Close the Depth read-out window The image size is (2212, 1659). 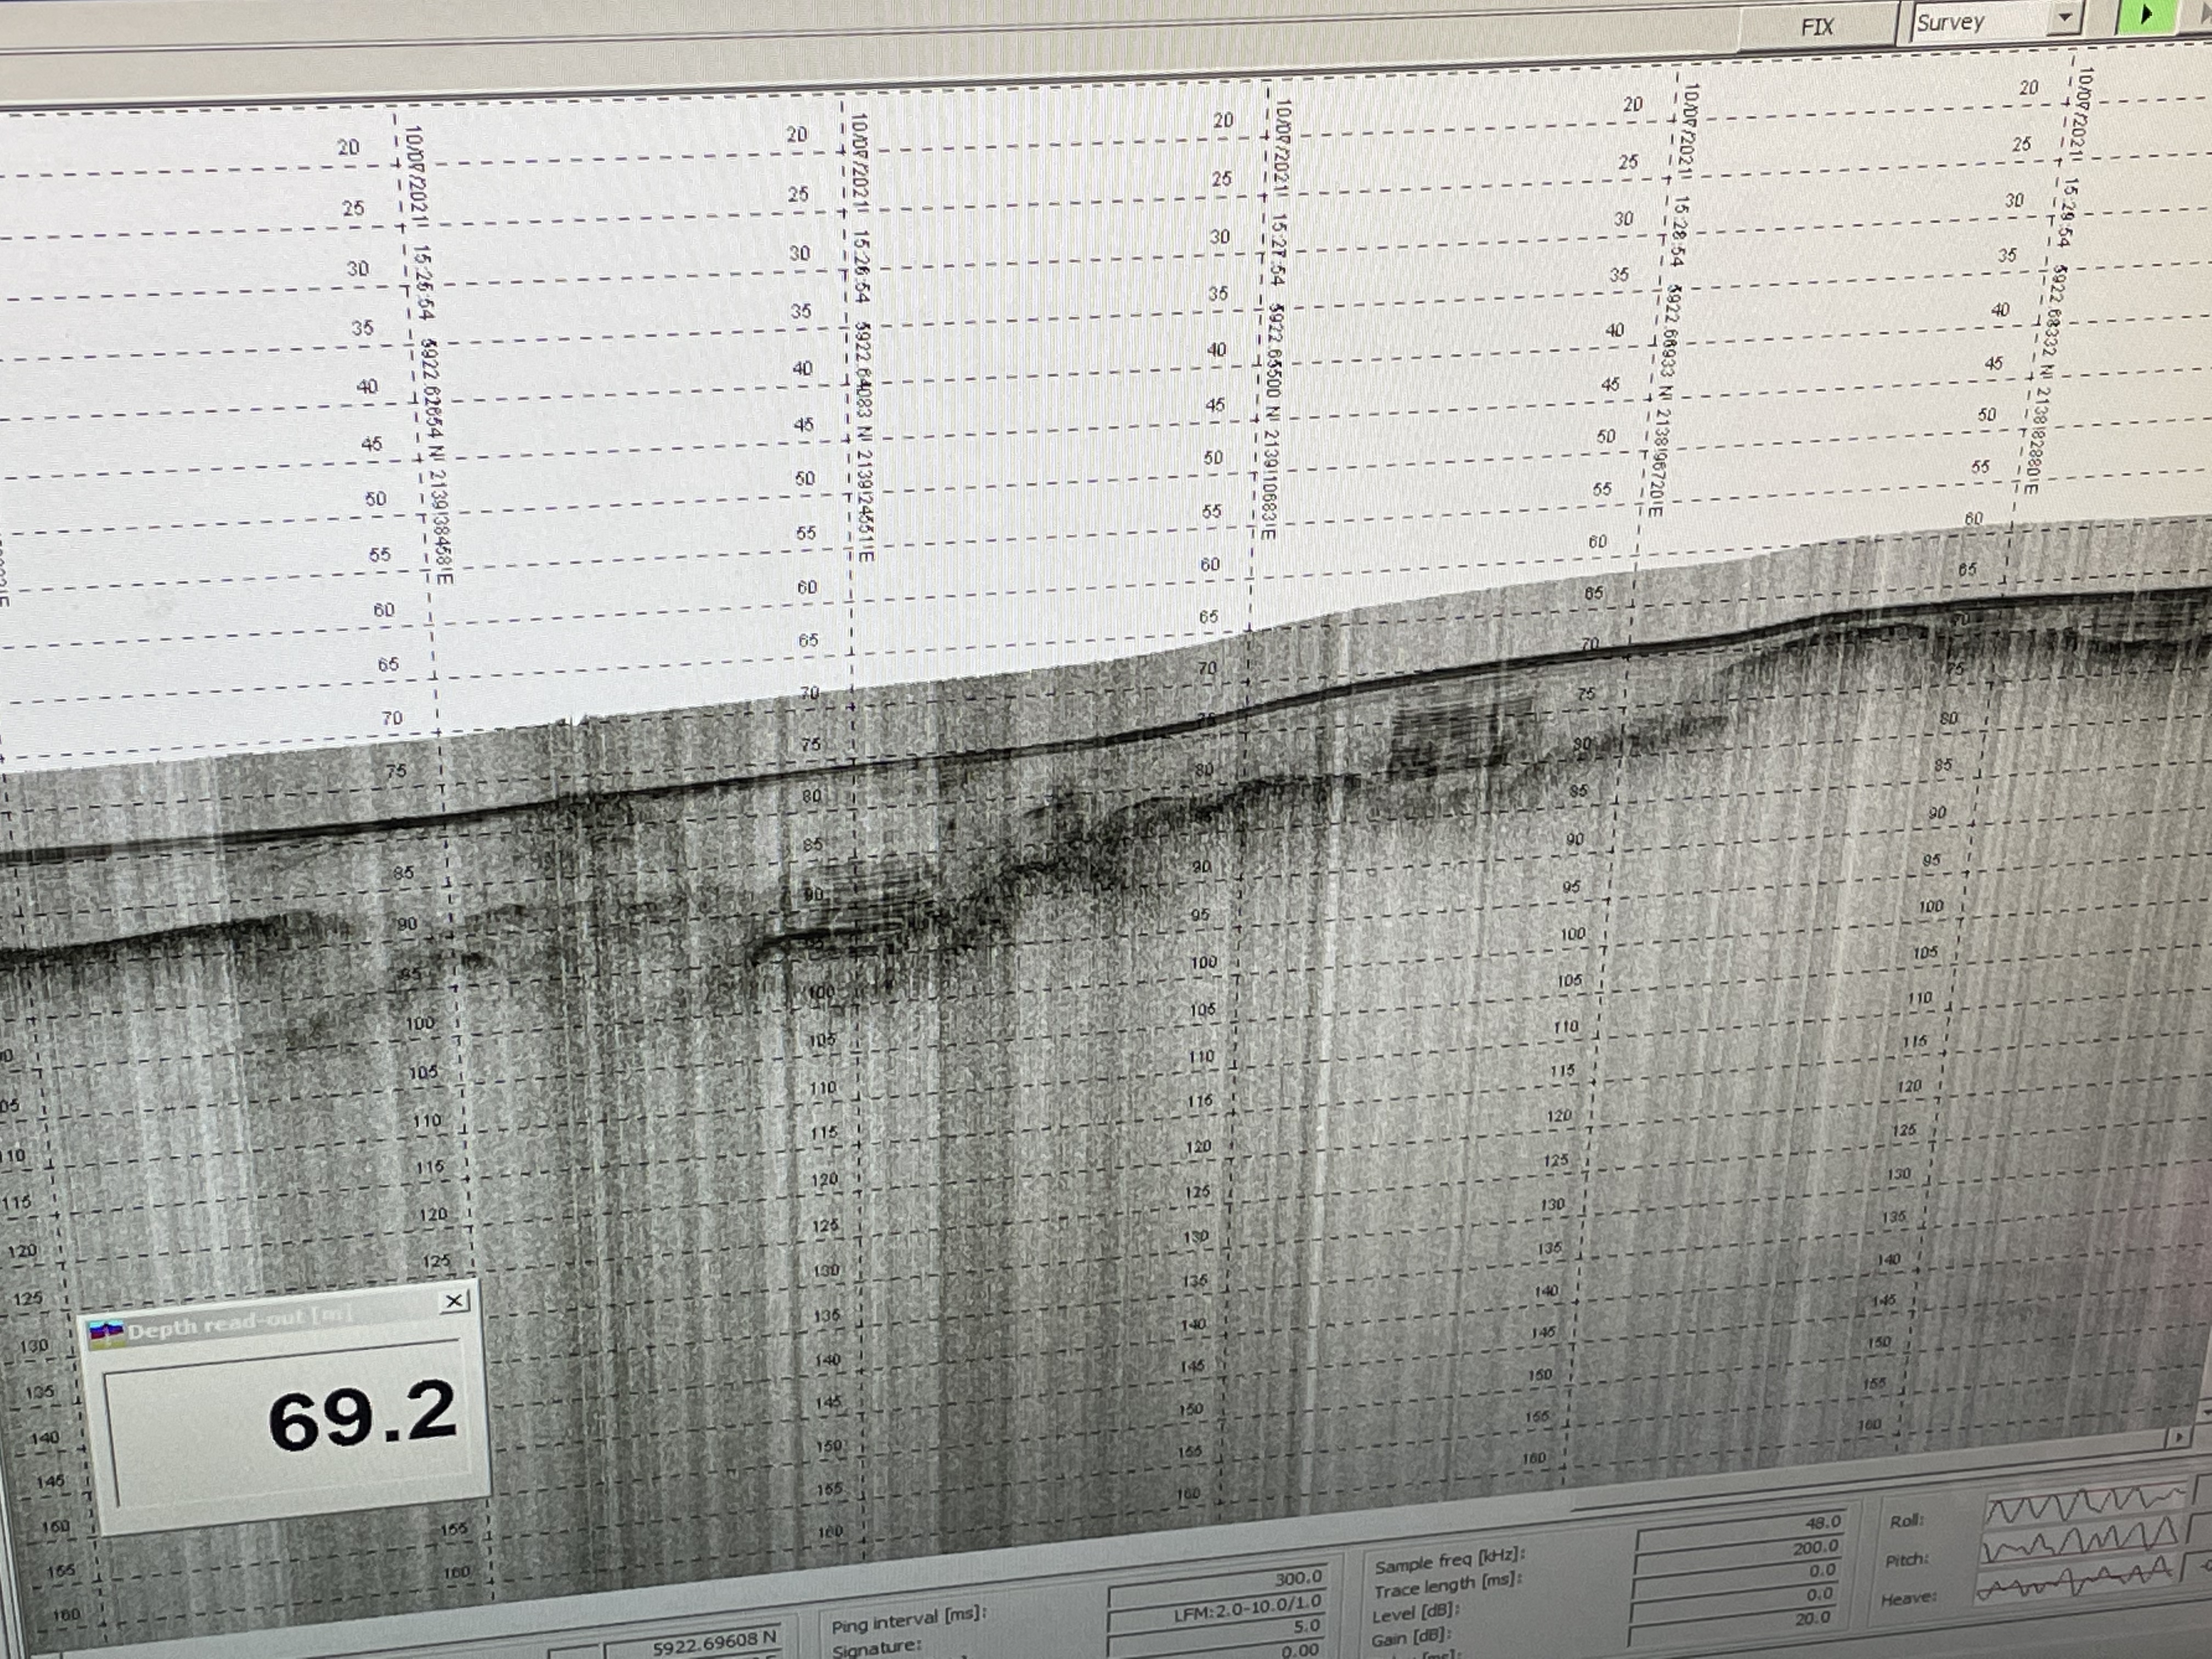[x=454, y=1301]
